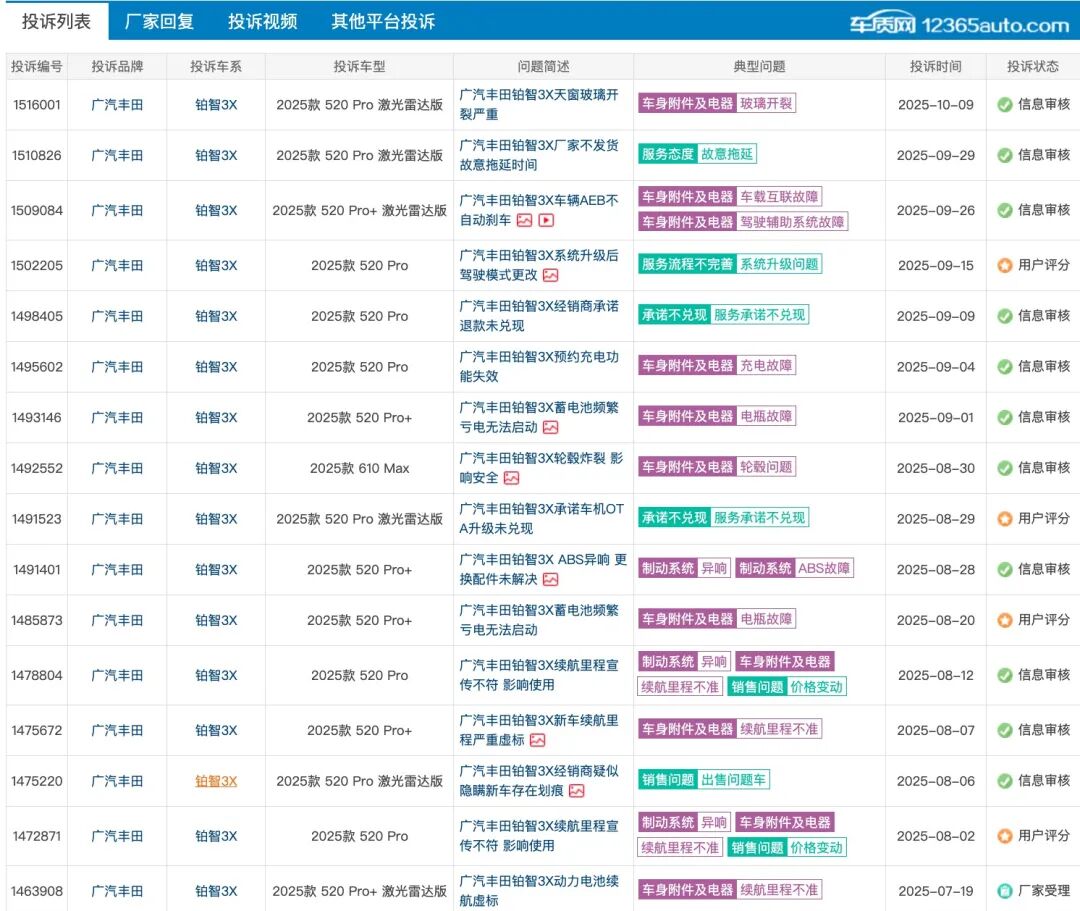This screenshot has height=911, width=1080.
Task: Play the video icon next to the AEB complaint
Action: pos(548,220)
